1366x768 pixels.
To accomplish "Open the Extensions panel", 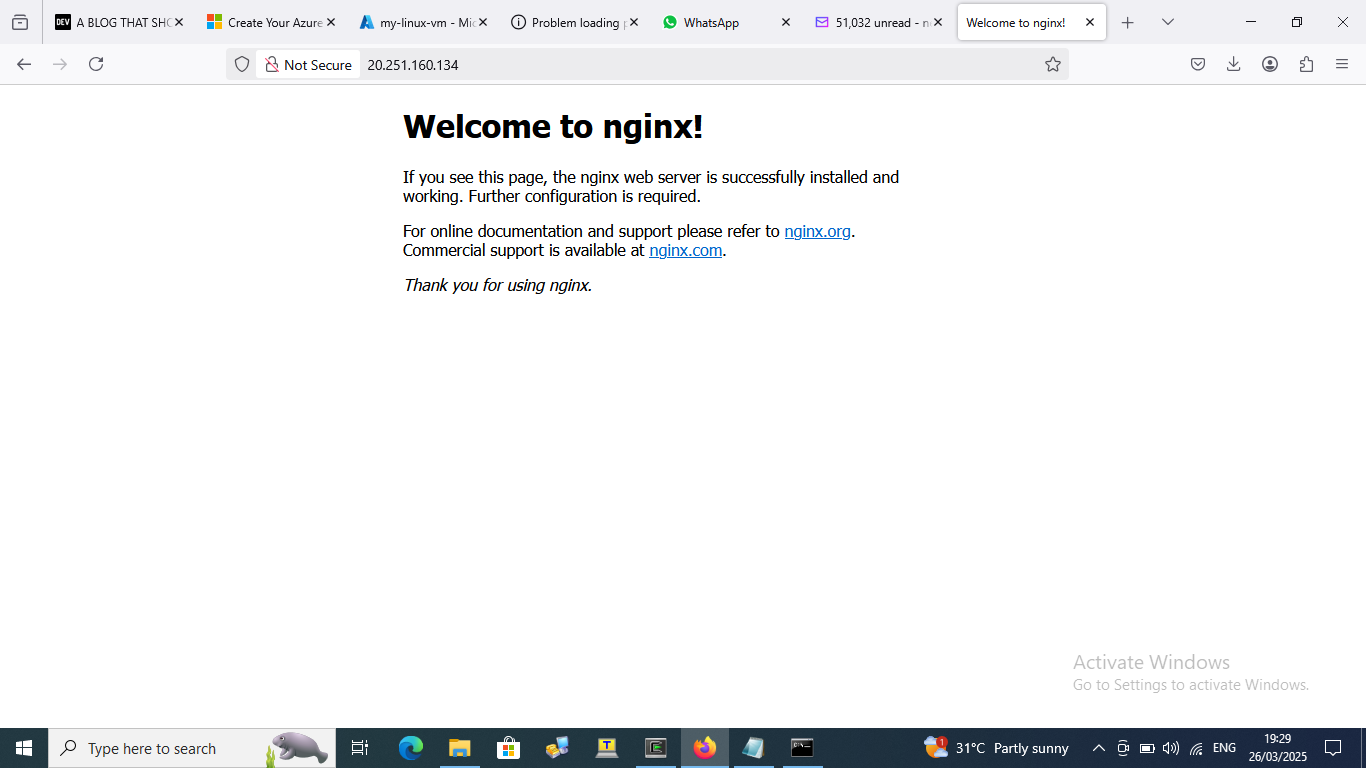I will pyautogui.click(x=1306, y=64).
